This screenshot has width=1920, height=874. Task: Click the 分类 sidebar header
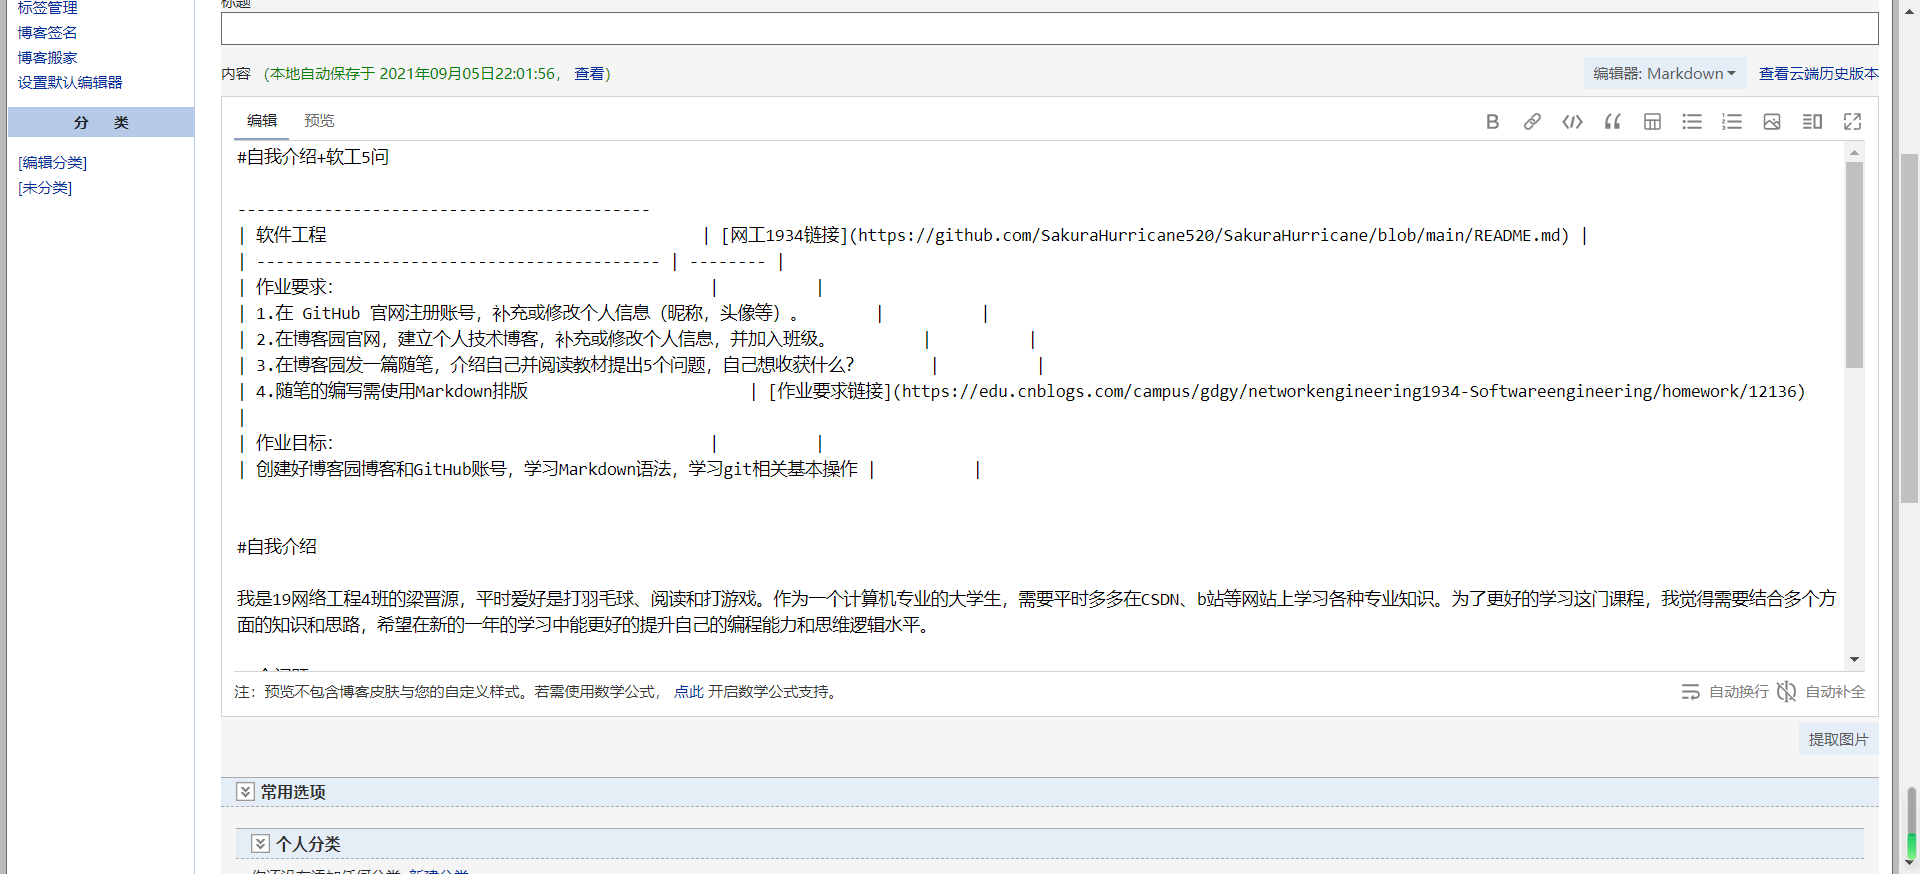(101, 122)
